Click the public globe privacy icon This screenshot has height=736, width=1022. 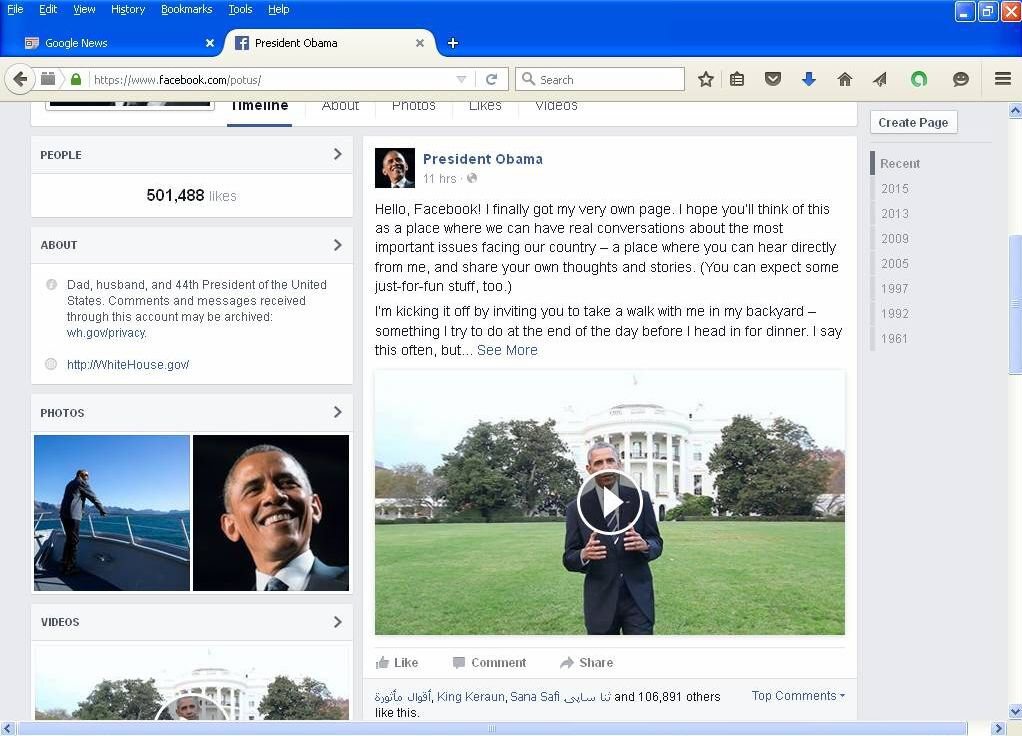(x=472, y=178)
